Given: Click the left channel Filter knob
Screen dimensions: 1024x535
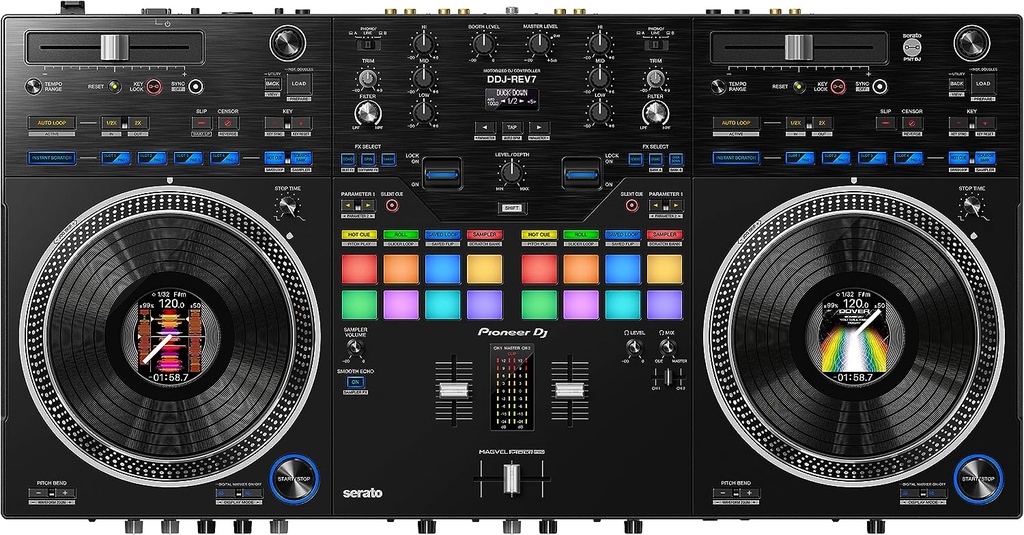Looking at the screenshot, I should pos(368,114).
